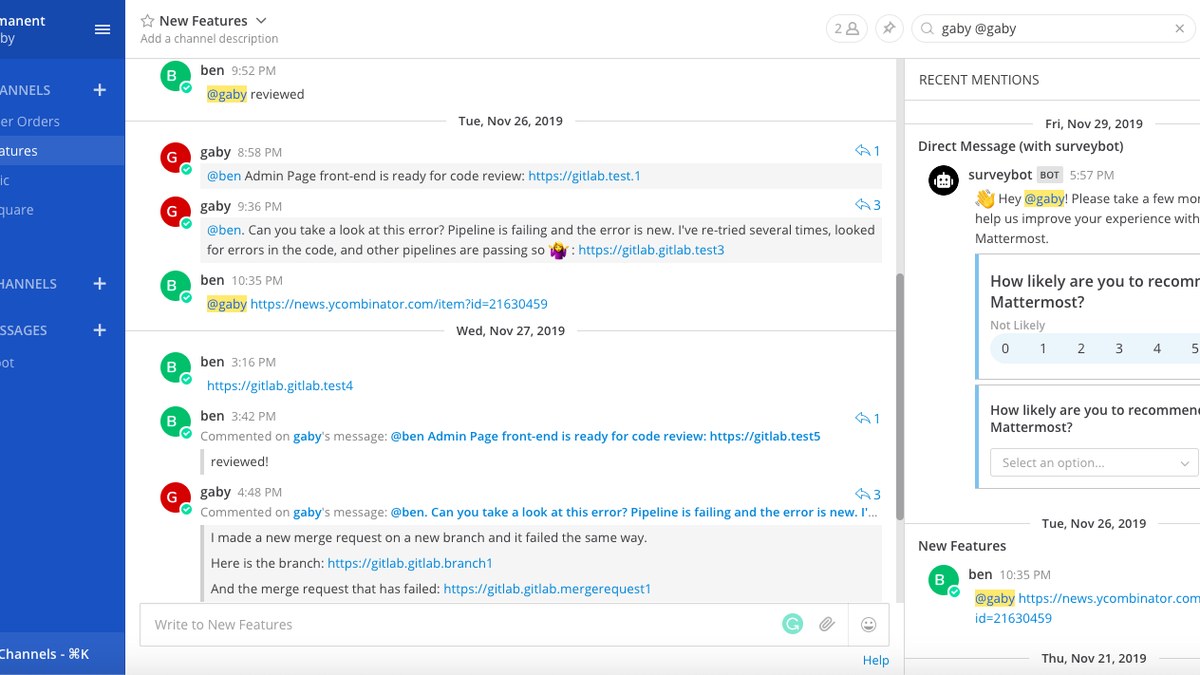The height and width of the screenshot is (675, 1200).
Task: Click the green Grammarly icon in message box
Action: pyautogui.click(x=792, y=624)
